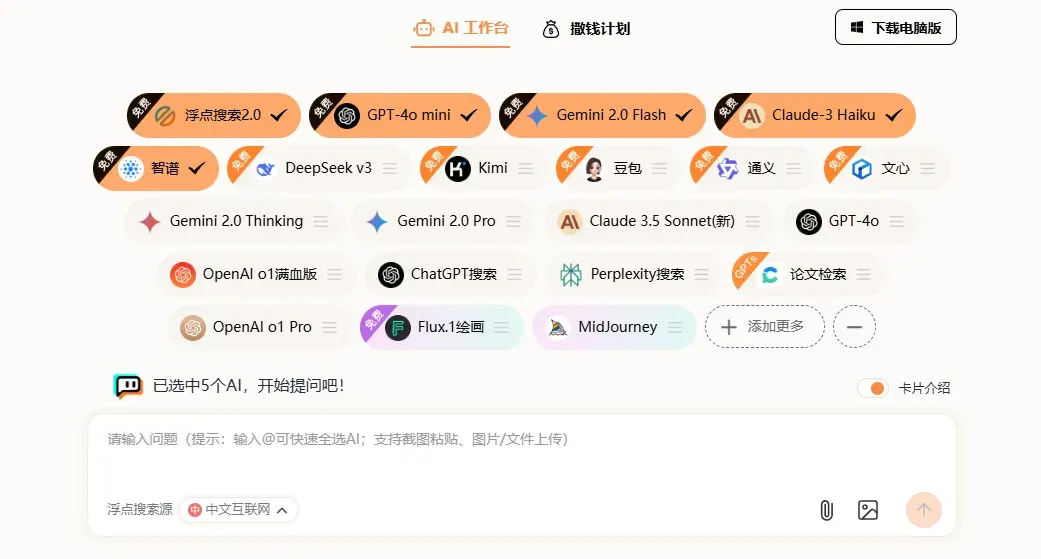Uncheck the Claude-3 Haiku model
1041x559 pixels.
pos(893,115)
